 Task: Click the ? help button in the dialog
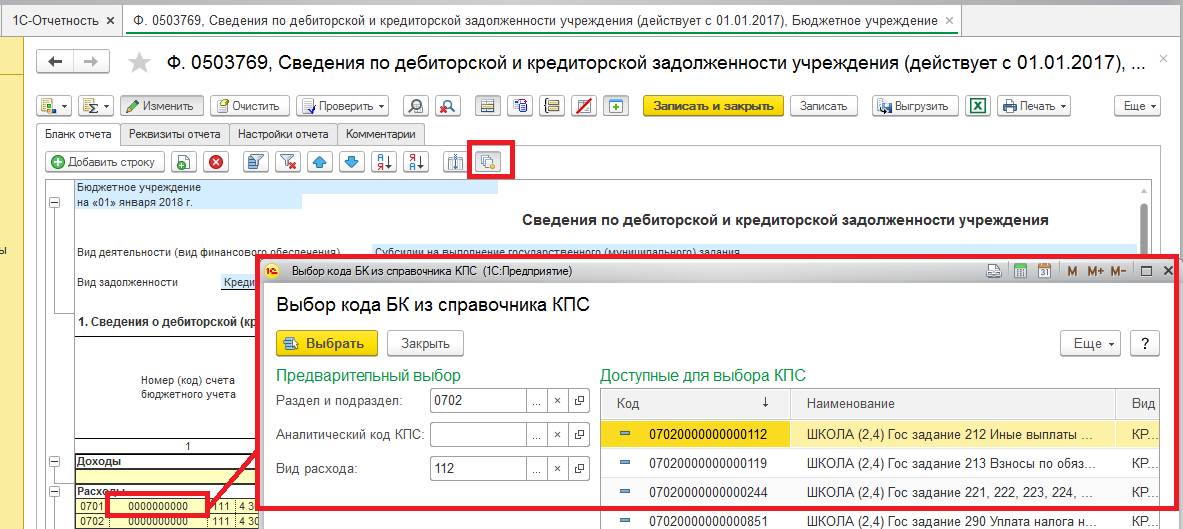click(1145, 343)
